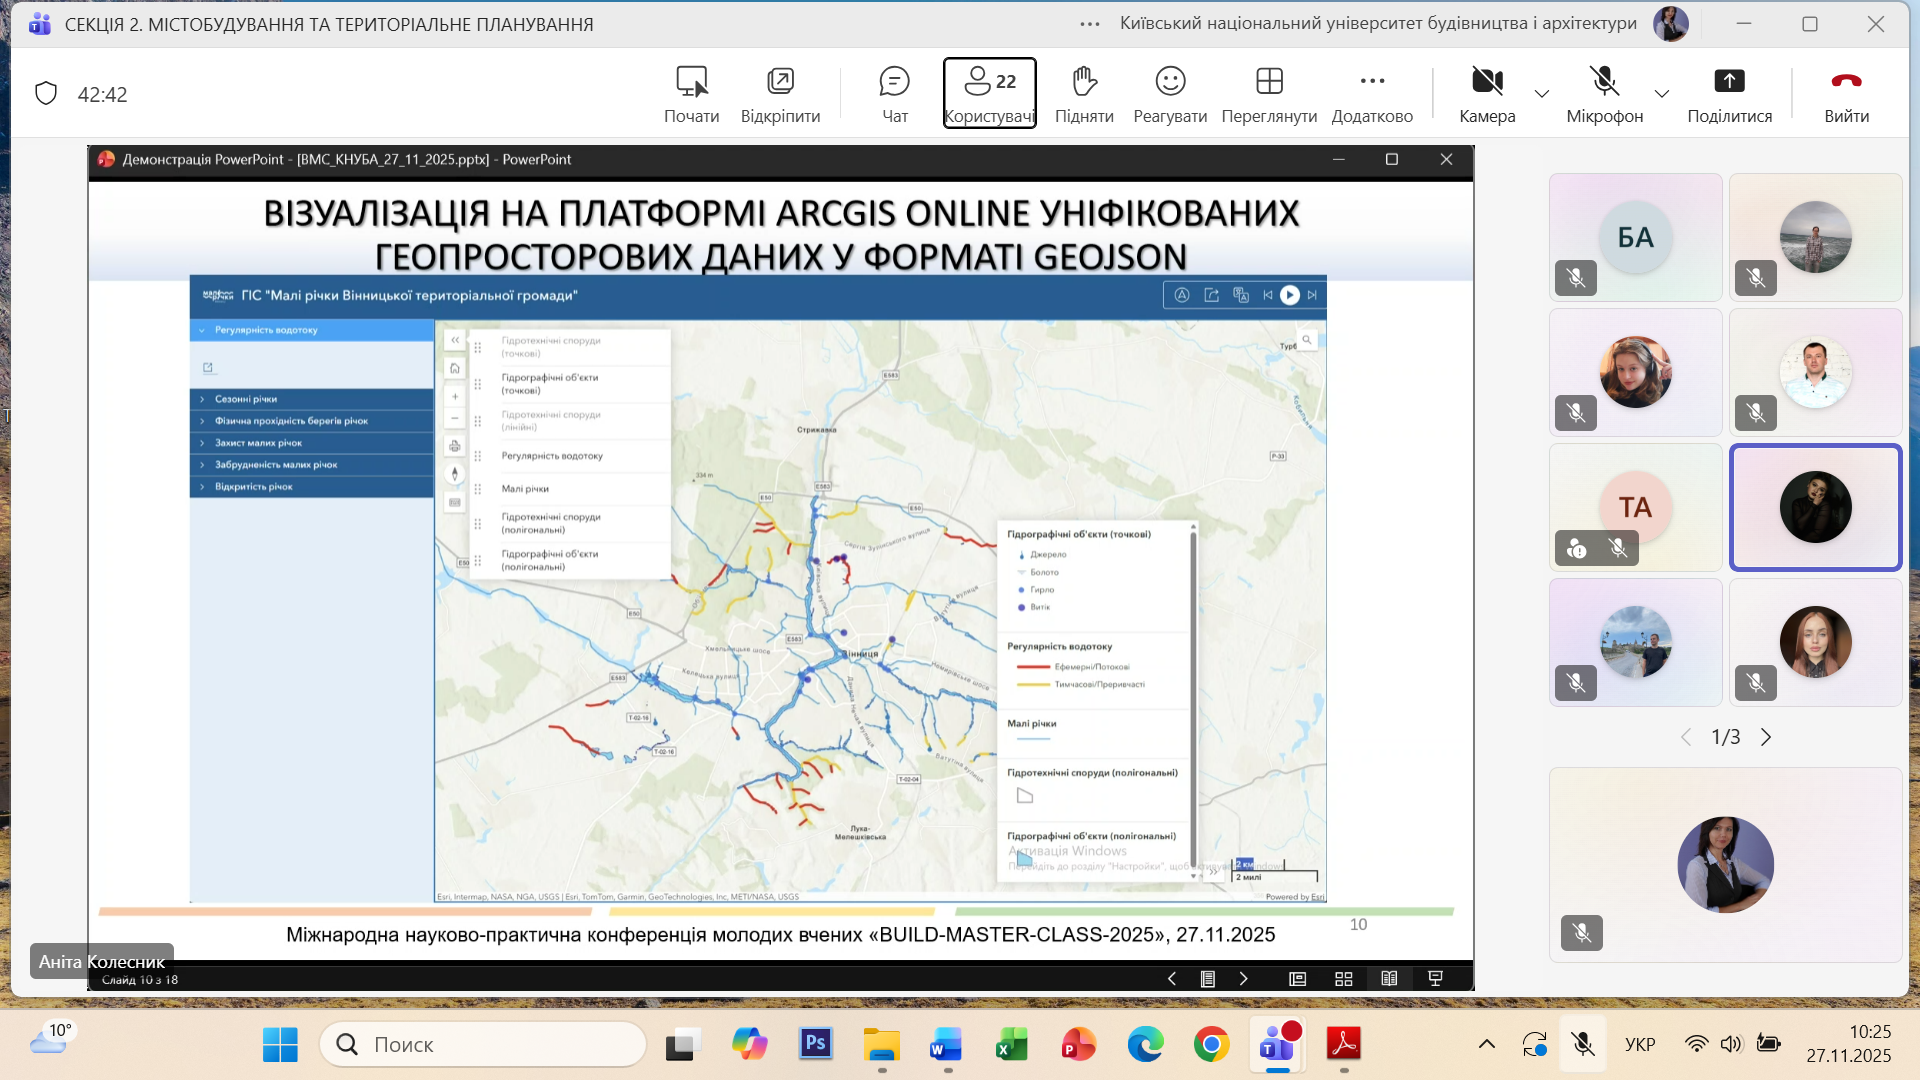This screenshot has height=1080, width=1920.
Task: Open the React emoji menu
Action: pos(1170,94)
